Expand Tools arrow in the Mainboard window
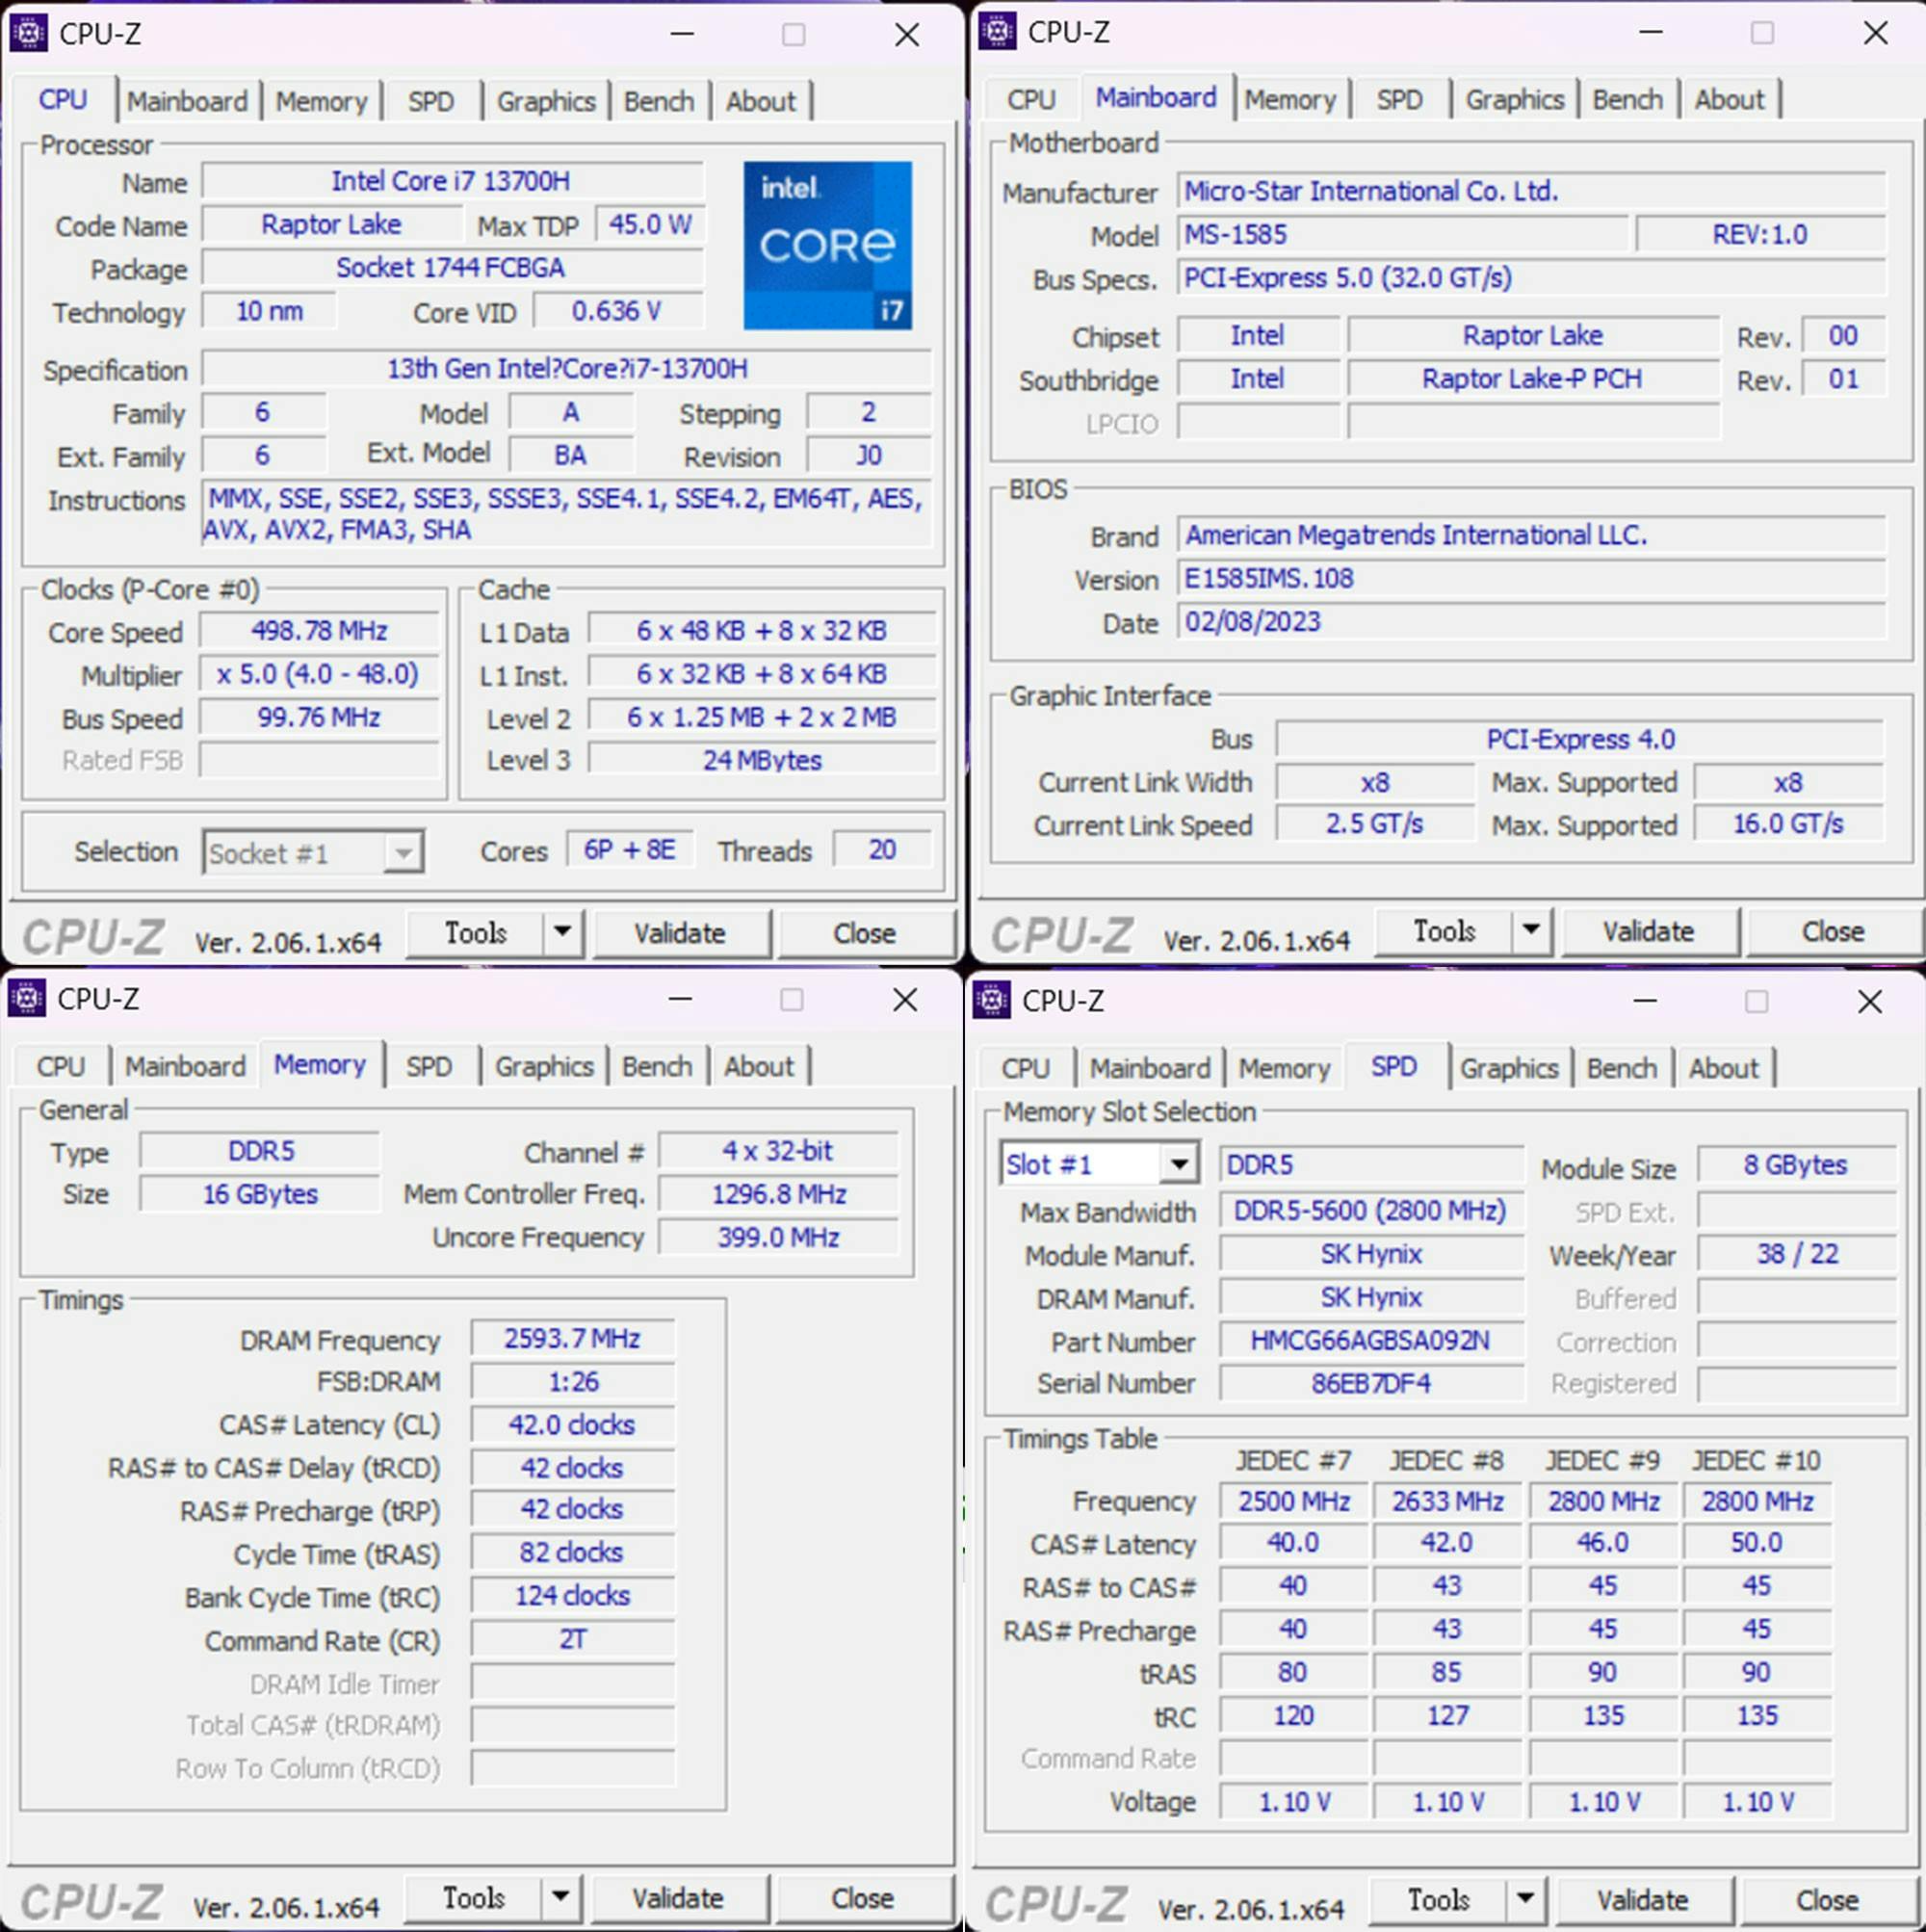The height and width of the screenshot is (1932, 1926). pos(1531,931)
